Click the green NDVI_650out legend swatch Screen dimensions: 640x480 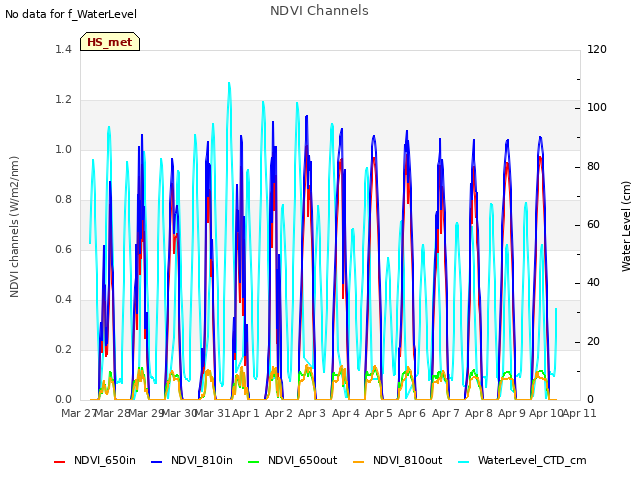[253, 462]
